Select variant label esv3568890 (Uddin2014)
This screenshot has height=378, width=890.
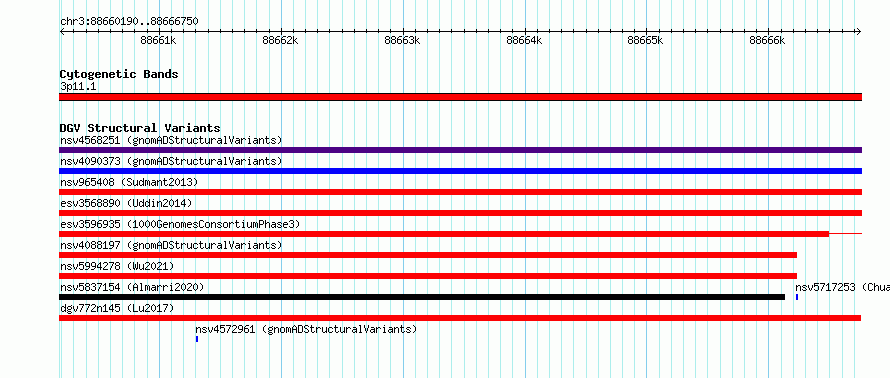click(x=126, y=203)
